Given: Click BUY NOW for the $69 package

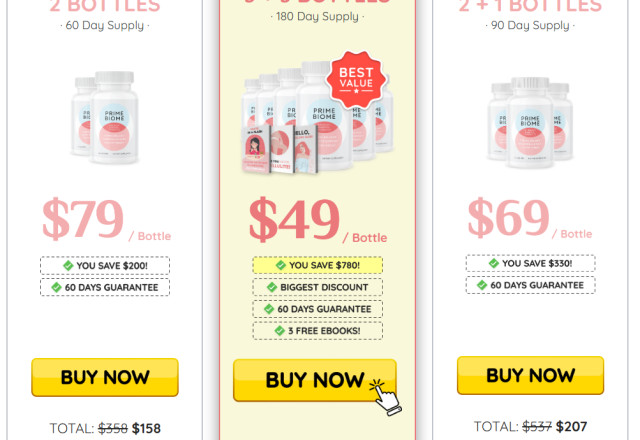Looking at the screenshot, I should (530, 375).
